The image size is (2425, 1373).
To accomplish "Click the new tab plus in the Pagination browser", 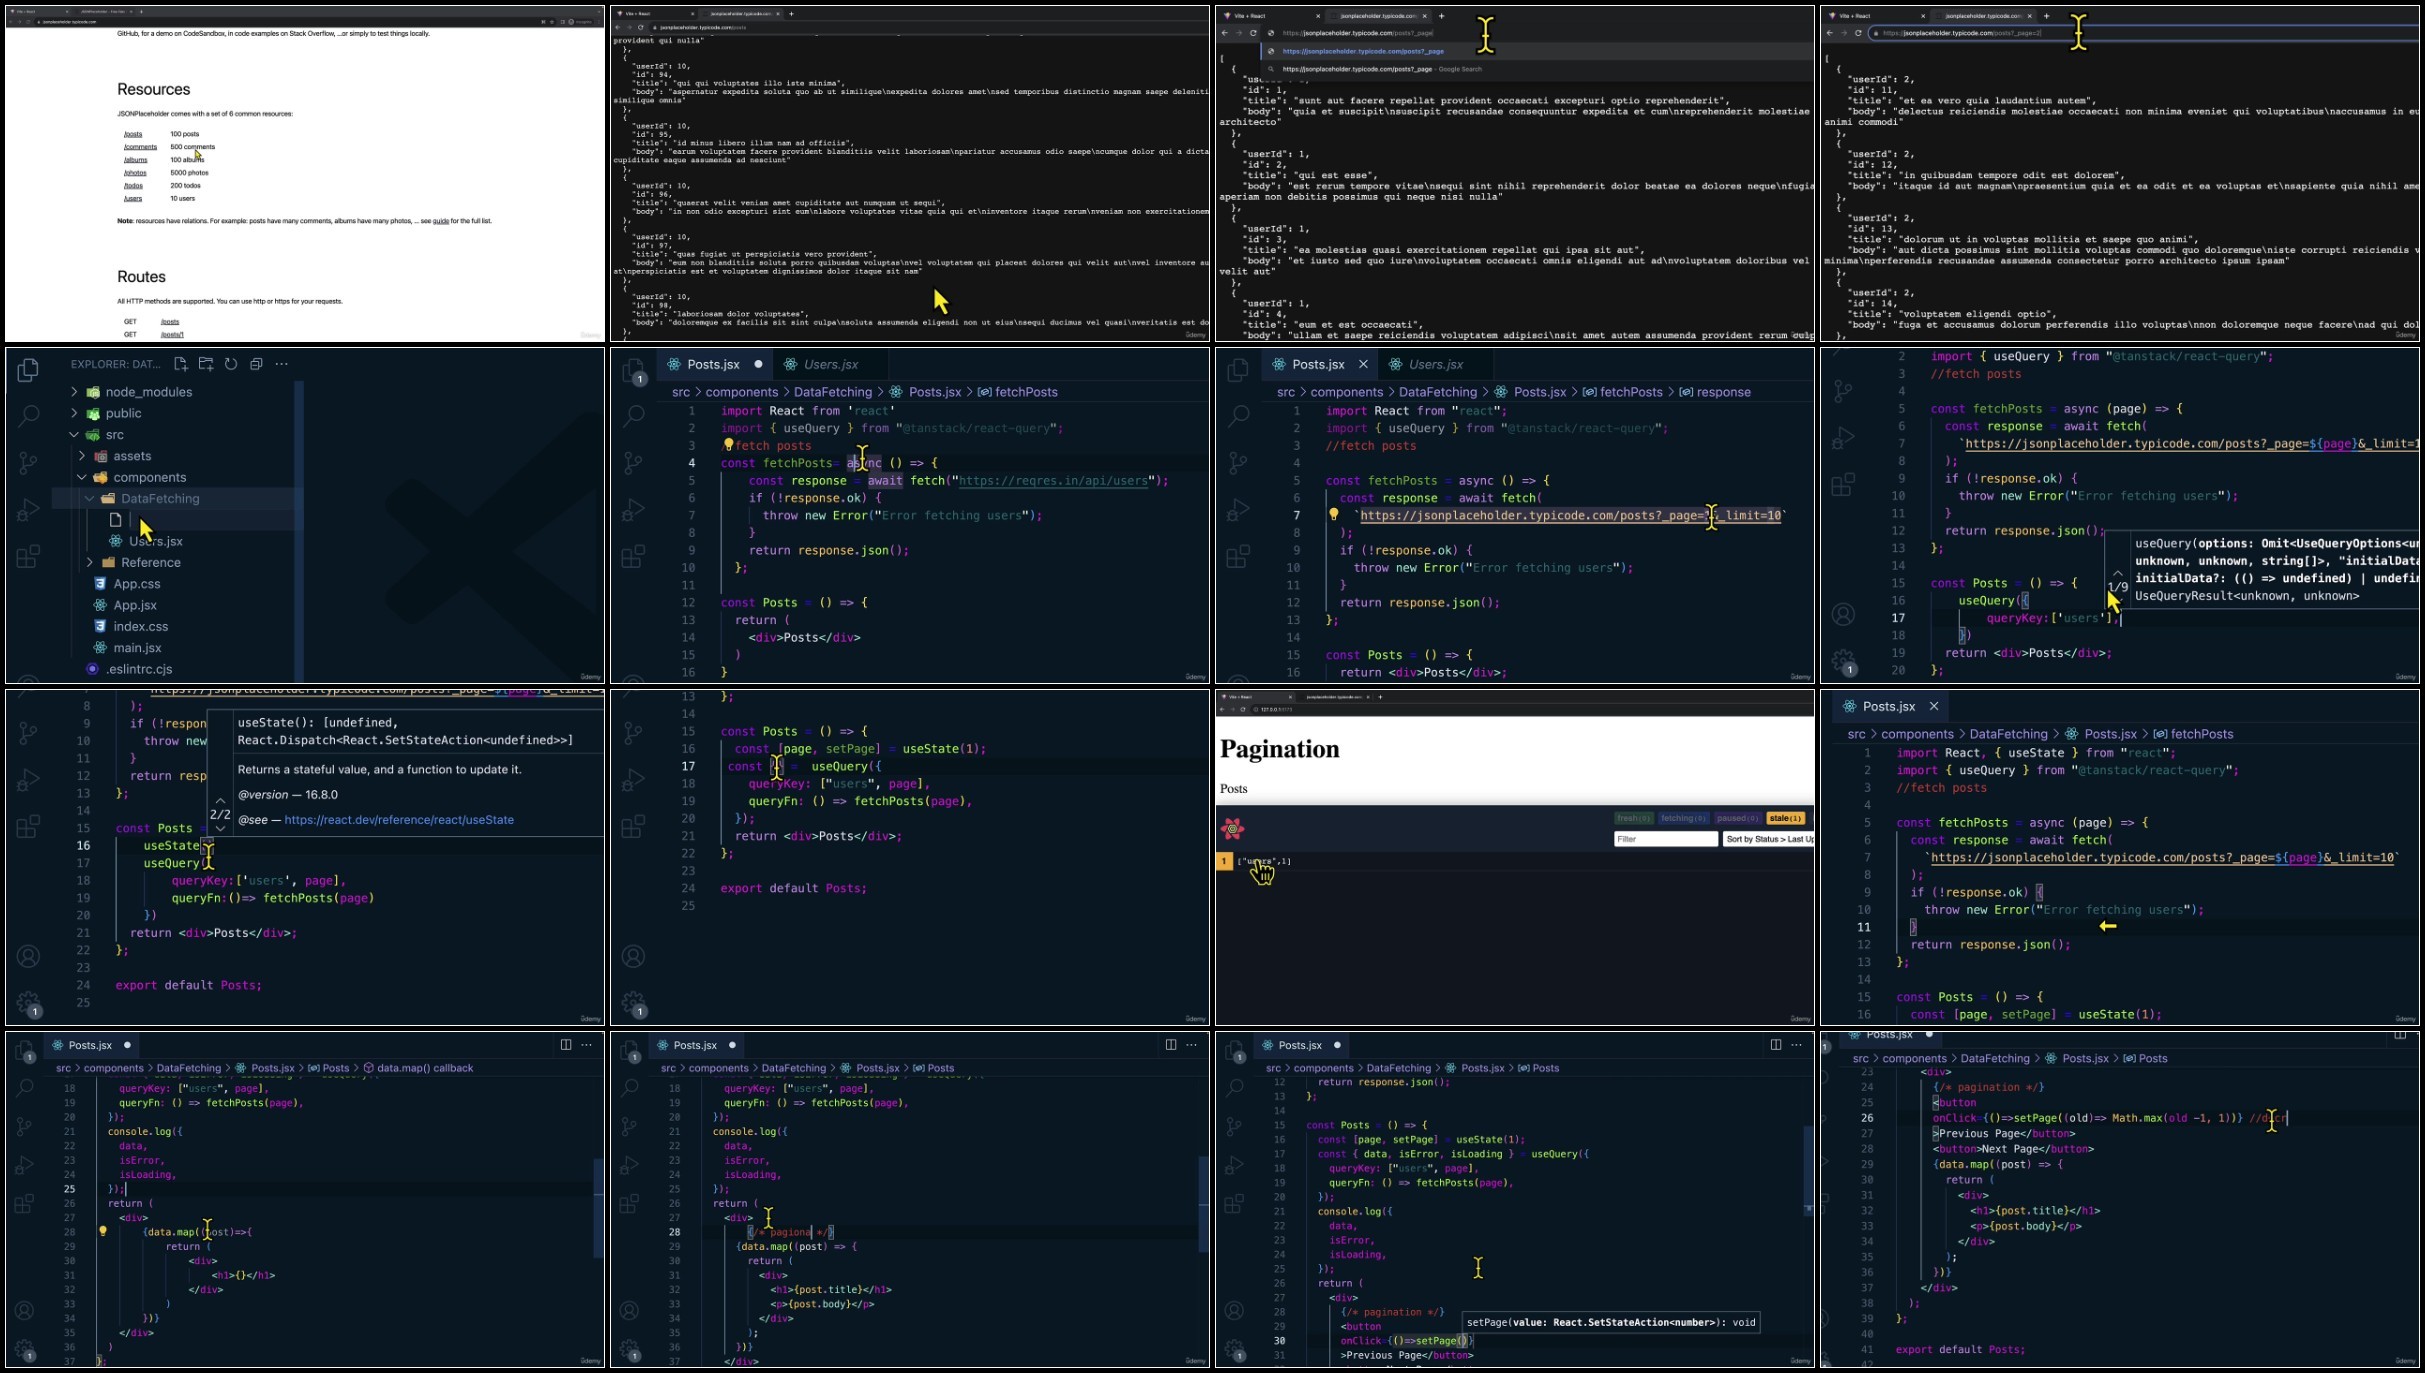I will (x=1380, y=697).
